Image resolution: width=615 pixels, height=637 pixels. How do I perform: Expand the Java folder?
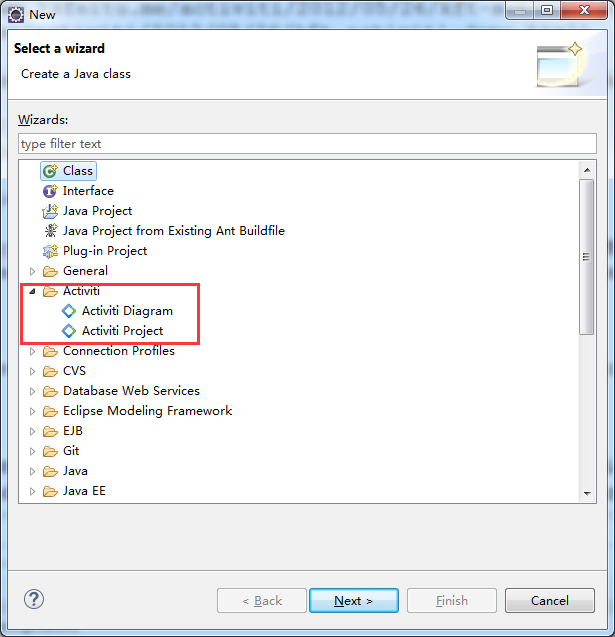(x=32, y=471)
